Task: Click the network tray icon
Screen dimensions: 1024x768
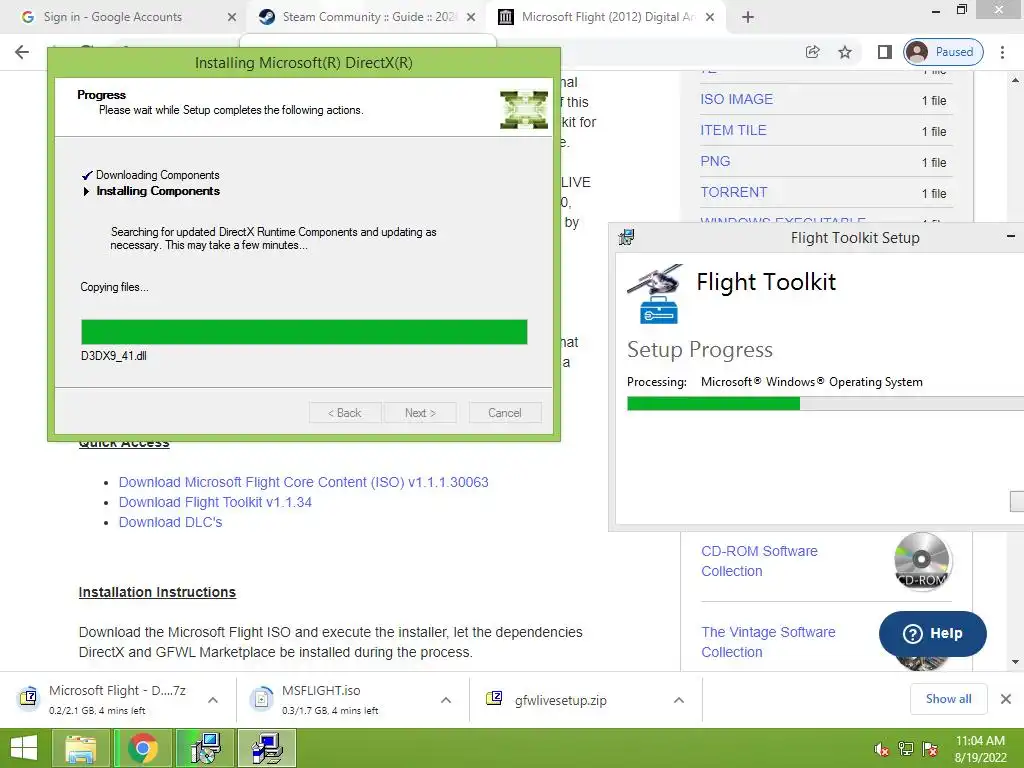Action: point(906,749)
